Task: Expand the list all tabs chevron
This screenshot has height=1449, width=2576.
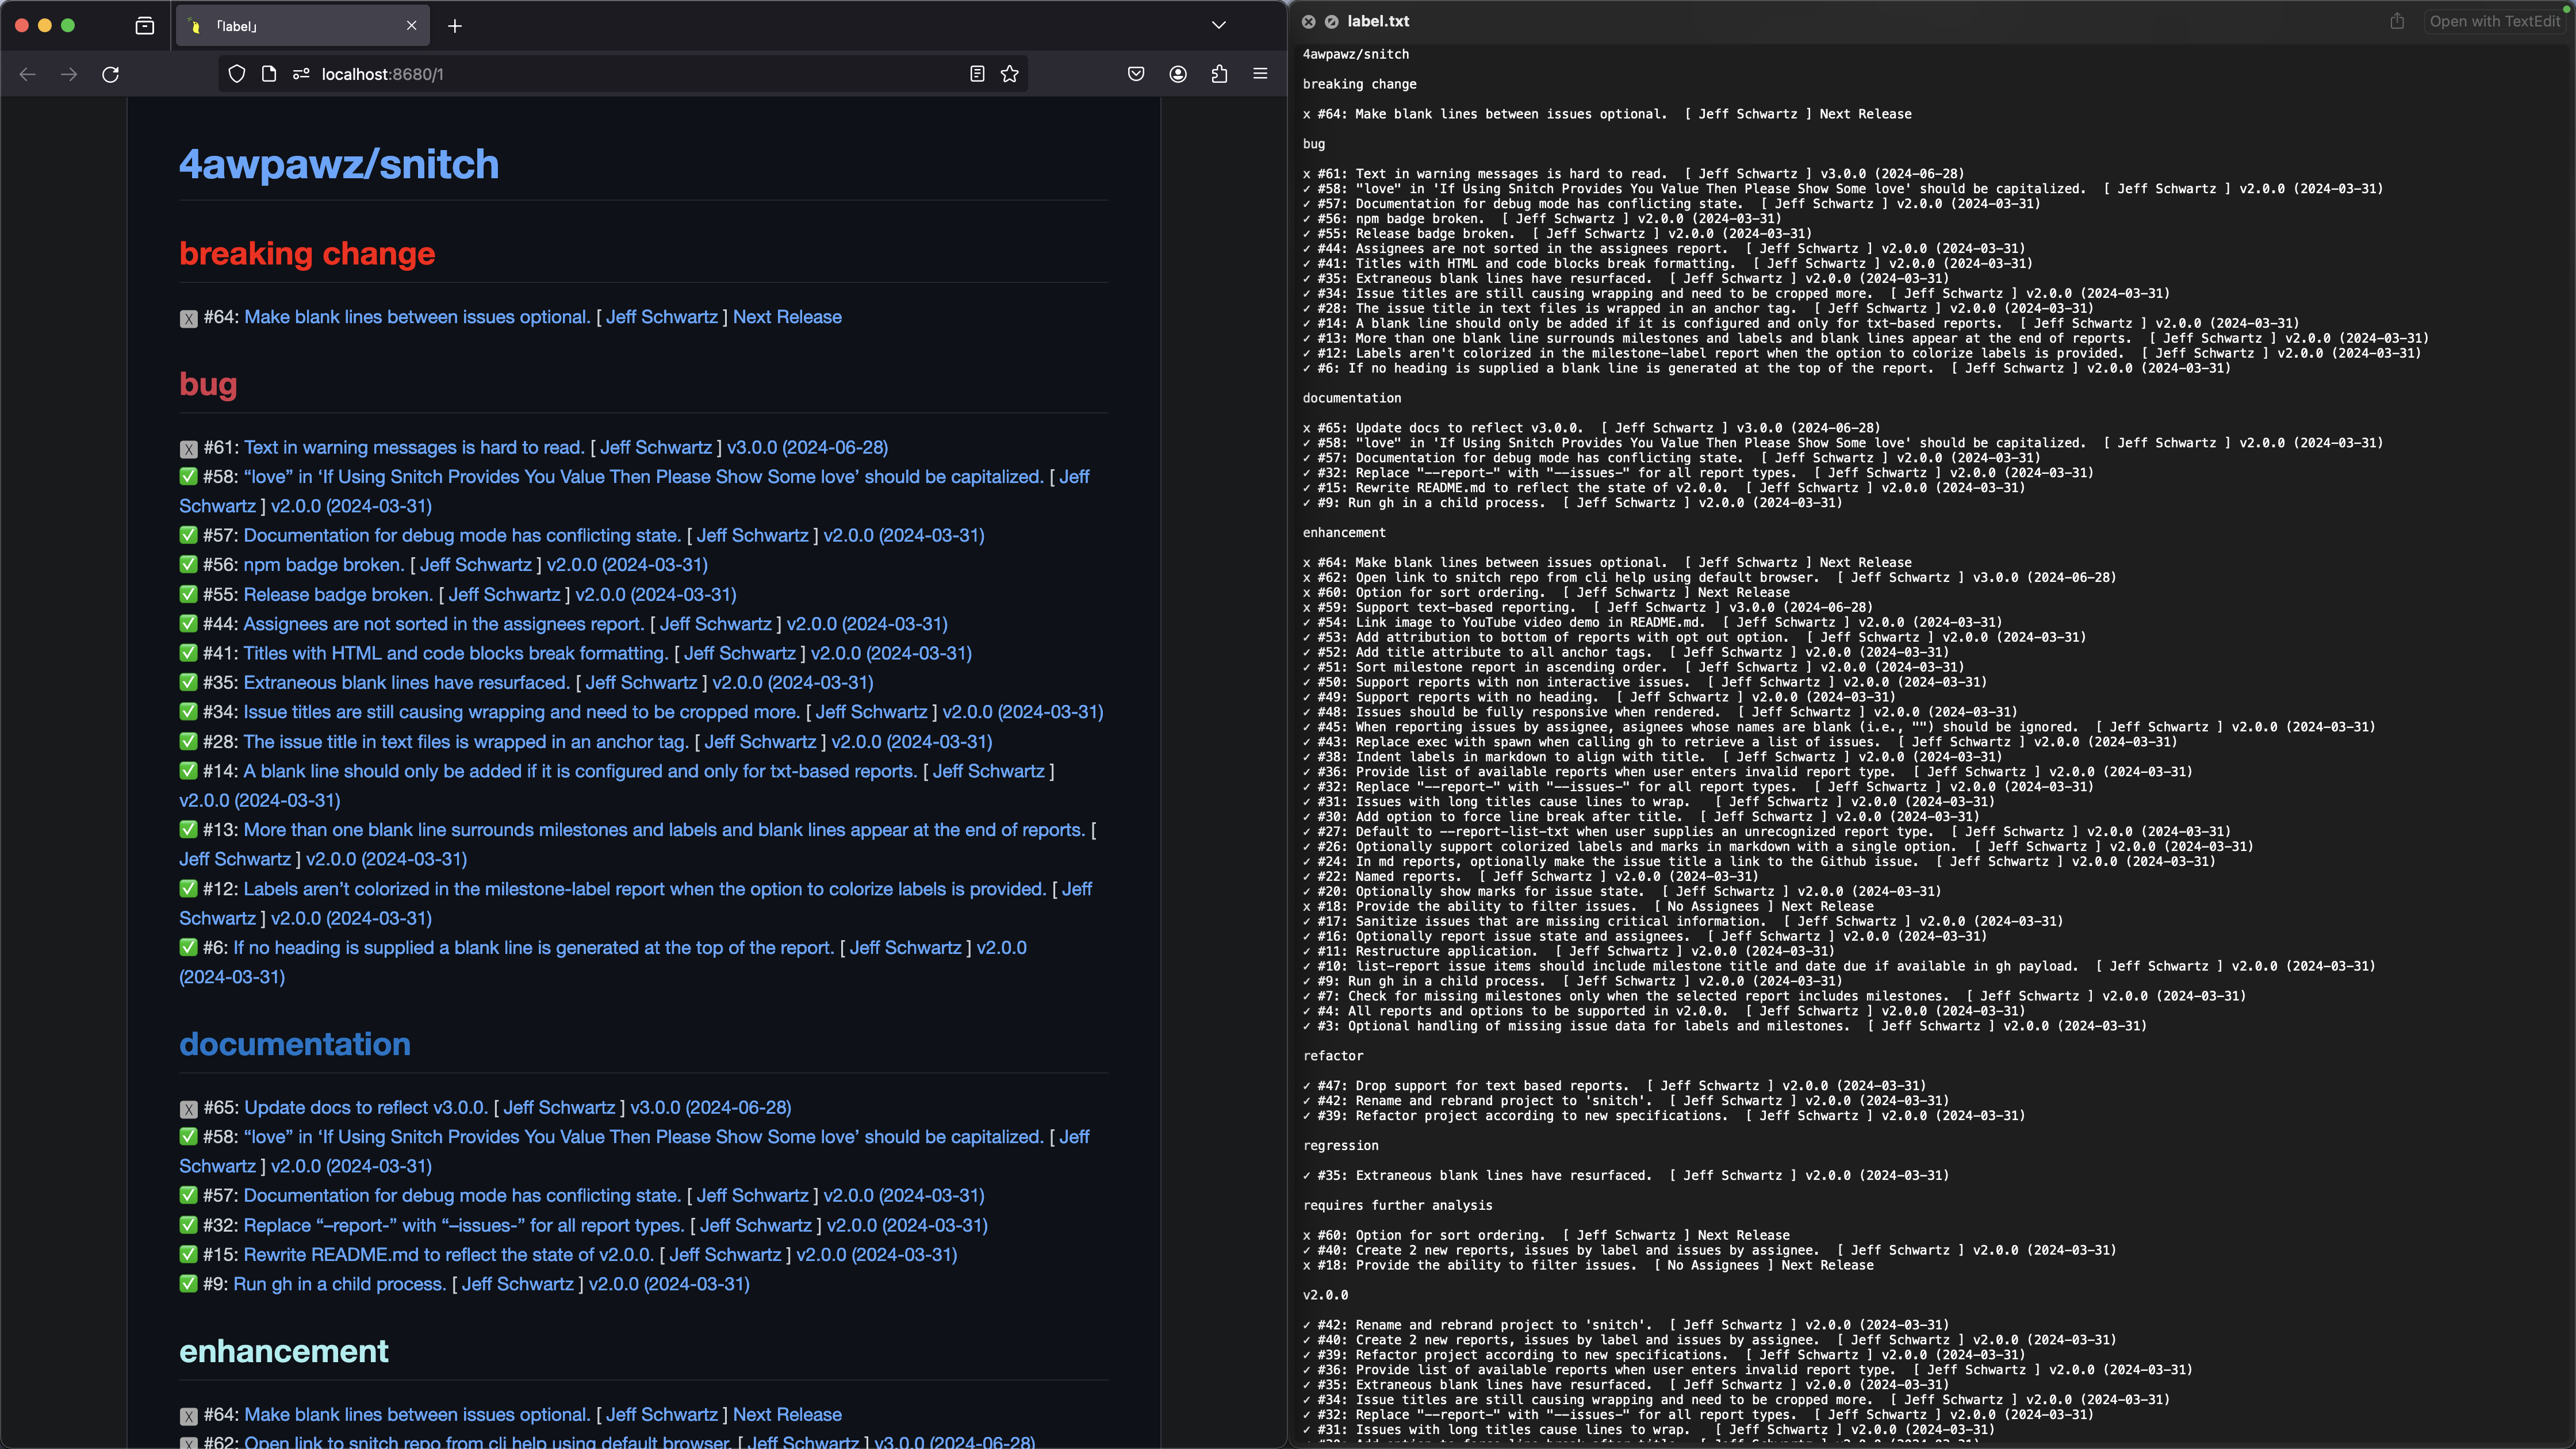Action: [x=1218, y=26]
